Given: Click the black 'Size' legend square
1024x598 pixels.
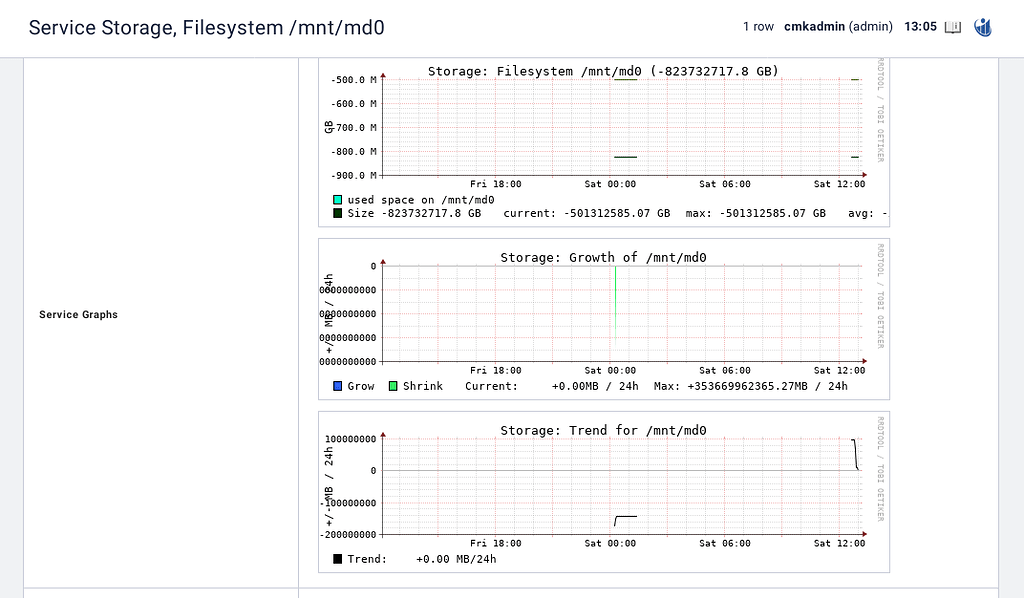Looking at the screenshot, I should coord(337,213).
